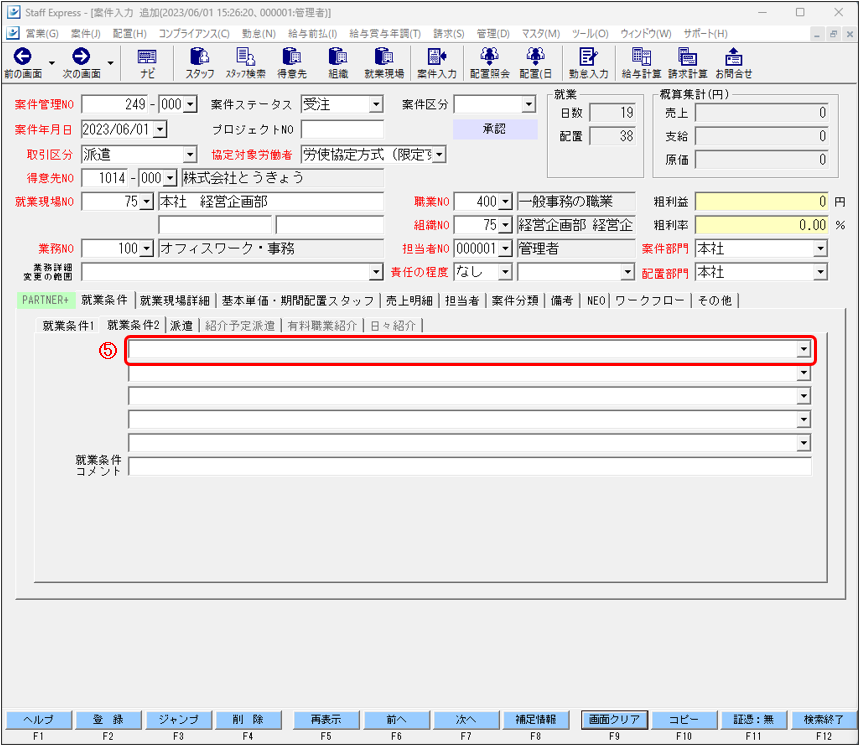The width and height of the screenshot is (861, 746).
Task: Open the 案件区分 dropdown
Action: pyautogui.click(x=528, y=104)
